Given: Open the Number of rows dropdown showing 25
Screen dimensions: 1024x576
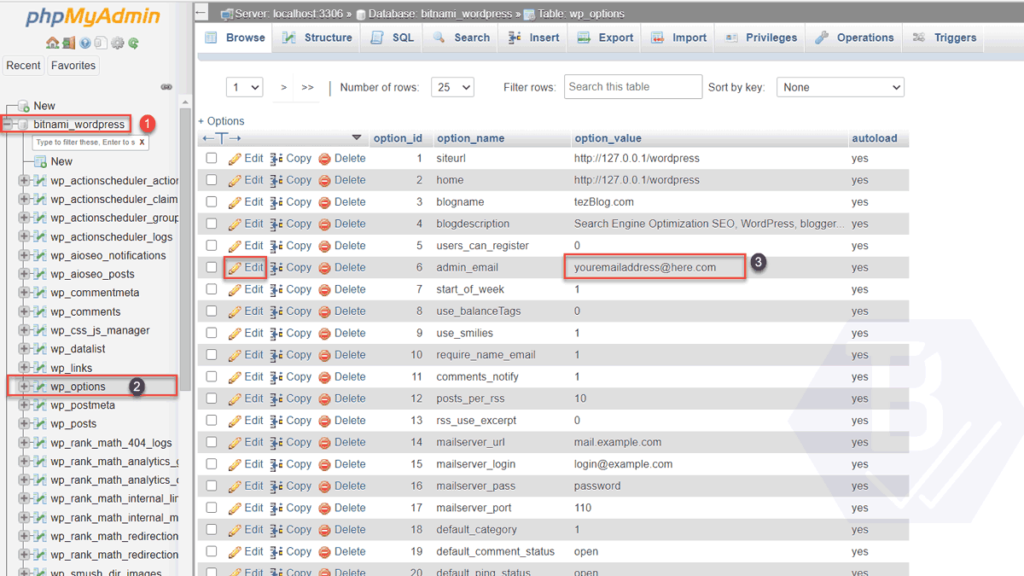Looking at the screenshot, I should tap(452, 87).
